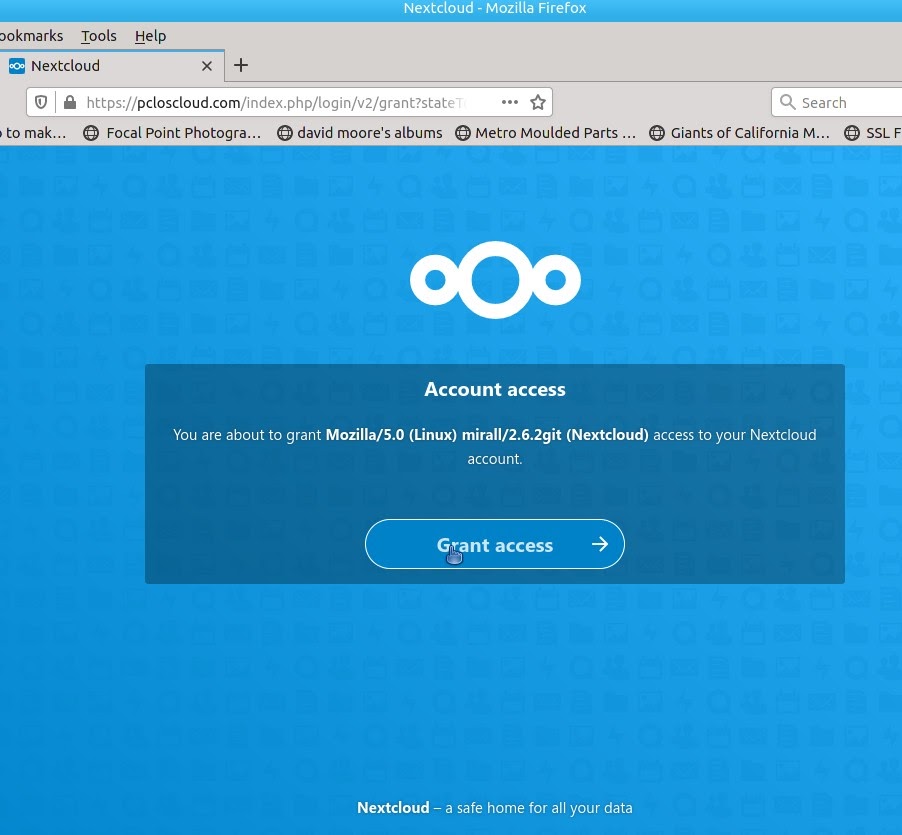Viewport: 902px width, 835px height.
Task: Click globe icon of SSL bookmark
Action: (851, 133)
